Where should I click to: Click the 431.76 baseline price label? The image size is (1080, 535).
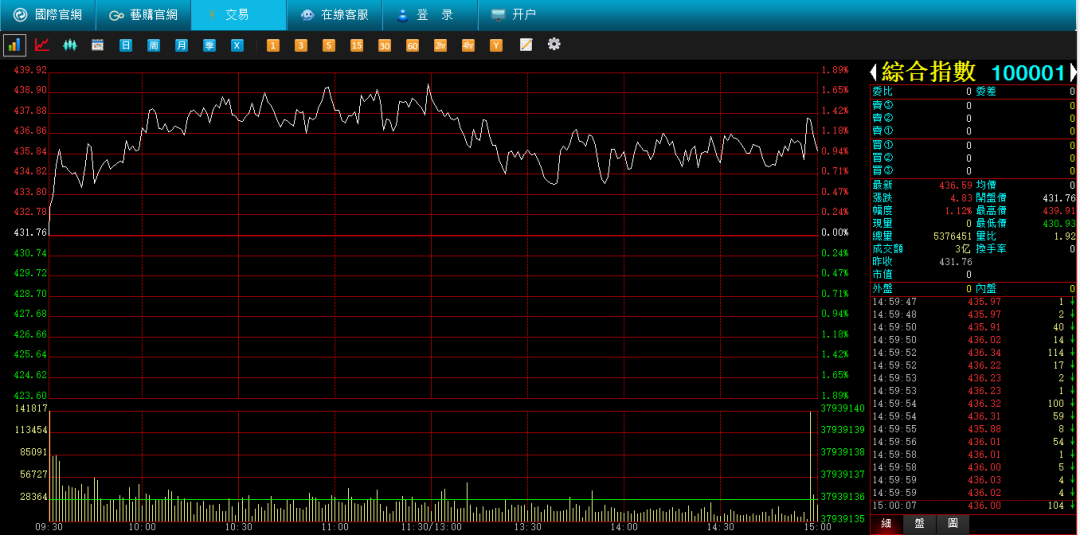click(30, 233)
